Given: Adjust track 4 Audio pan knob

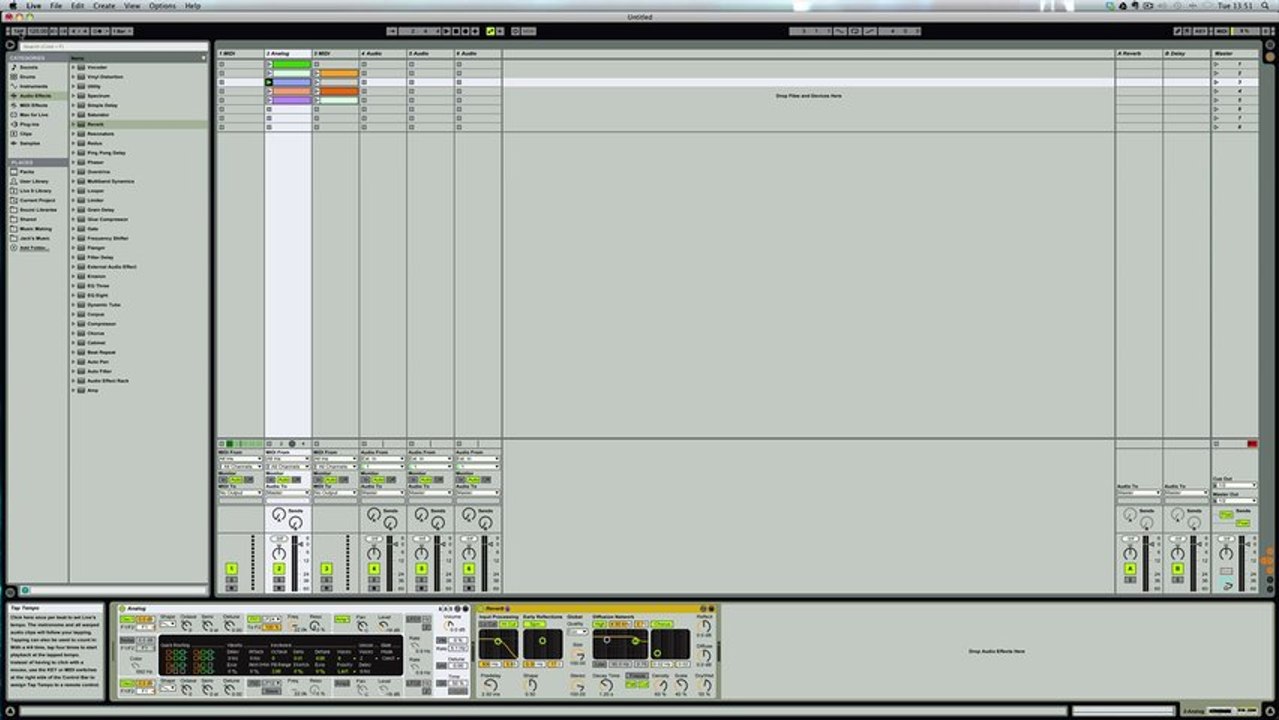Looking at the screenshot, I should click(374, 553).
